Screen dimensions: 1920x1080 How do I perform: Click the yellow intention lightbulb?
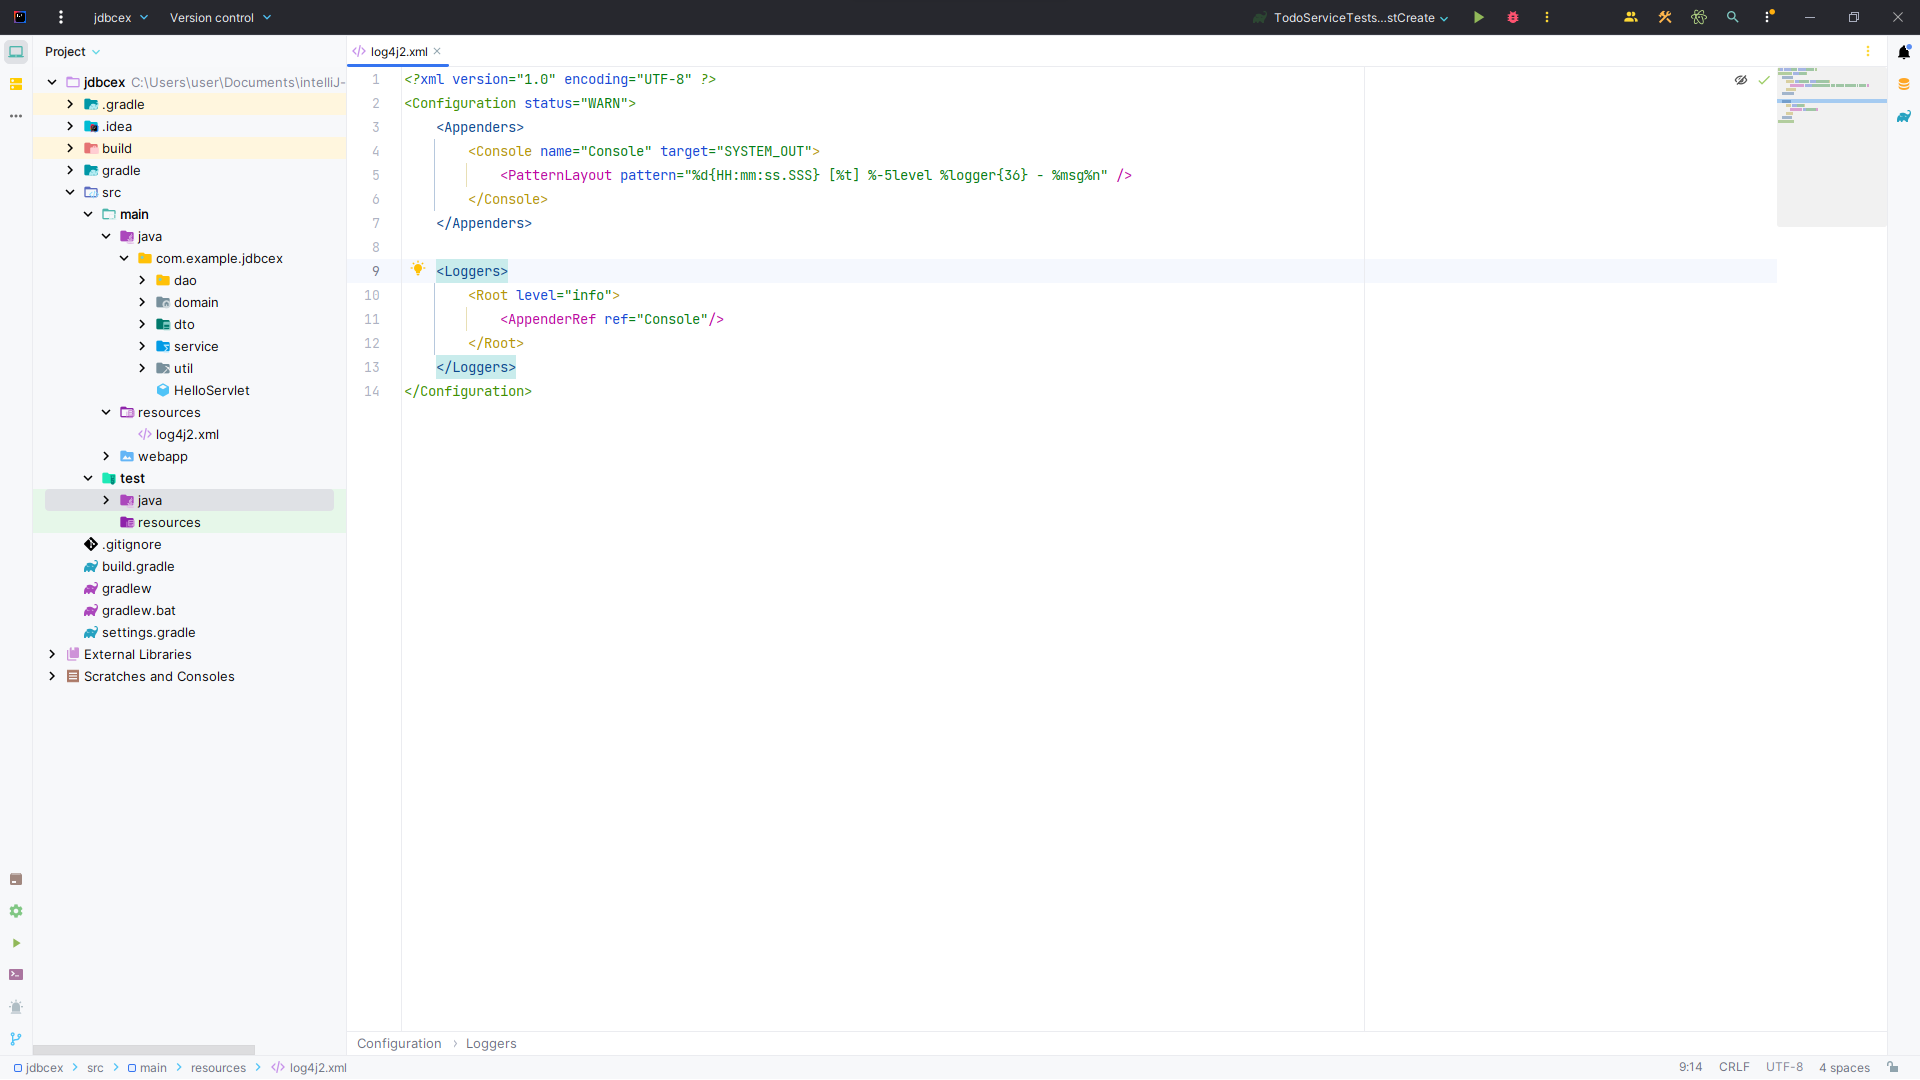click(x=418, y=269)
